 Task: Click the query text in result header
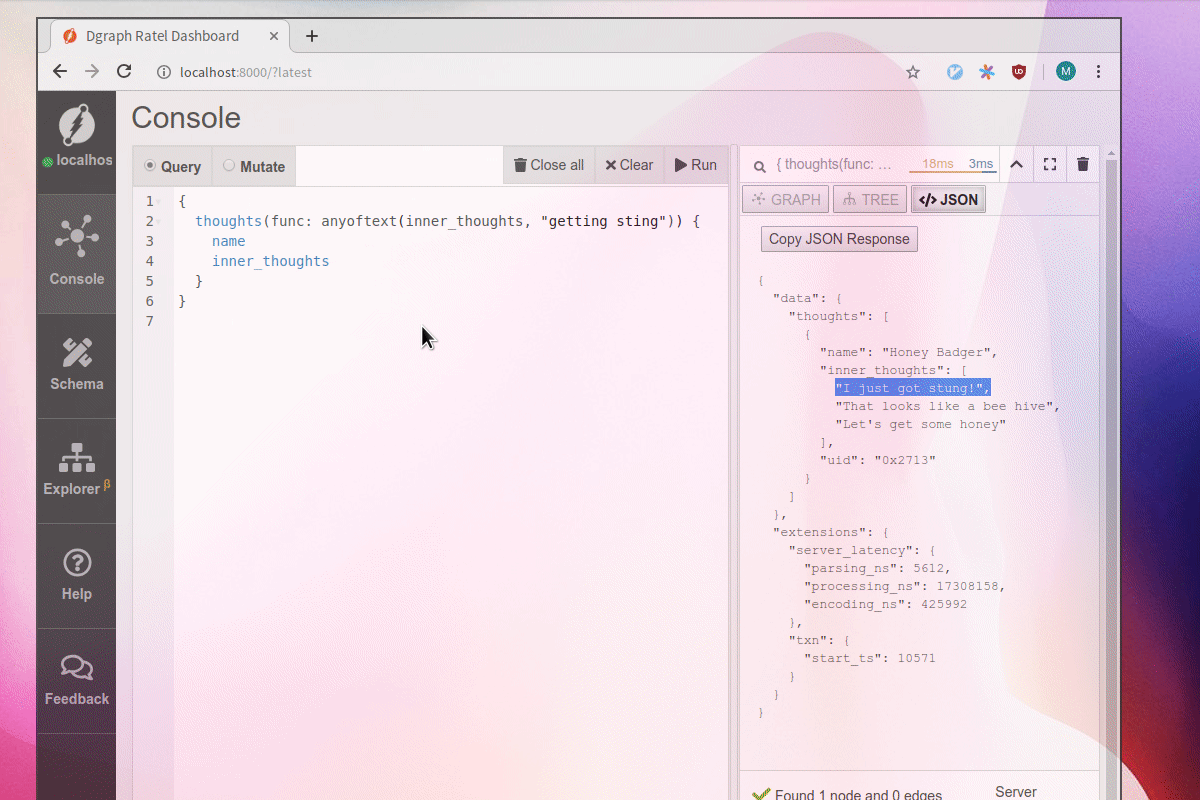(834, 165)
